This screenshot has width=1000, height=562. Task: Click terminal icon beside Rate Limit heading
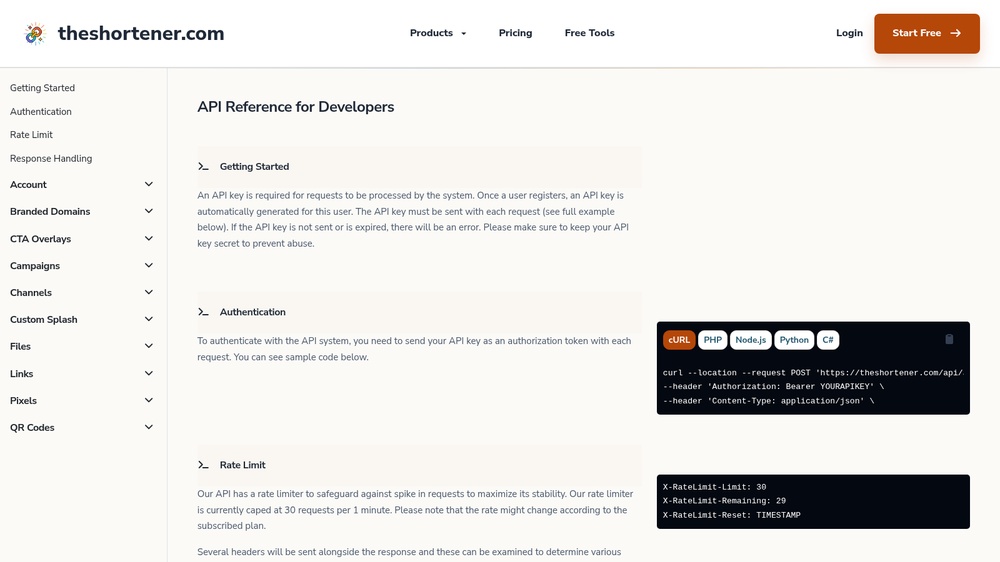point(203,465)
